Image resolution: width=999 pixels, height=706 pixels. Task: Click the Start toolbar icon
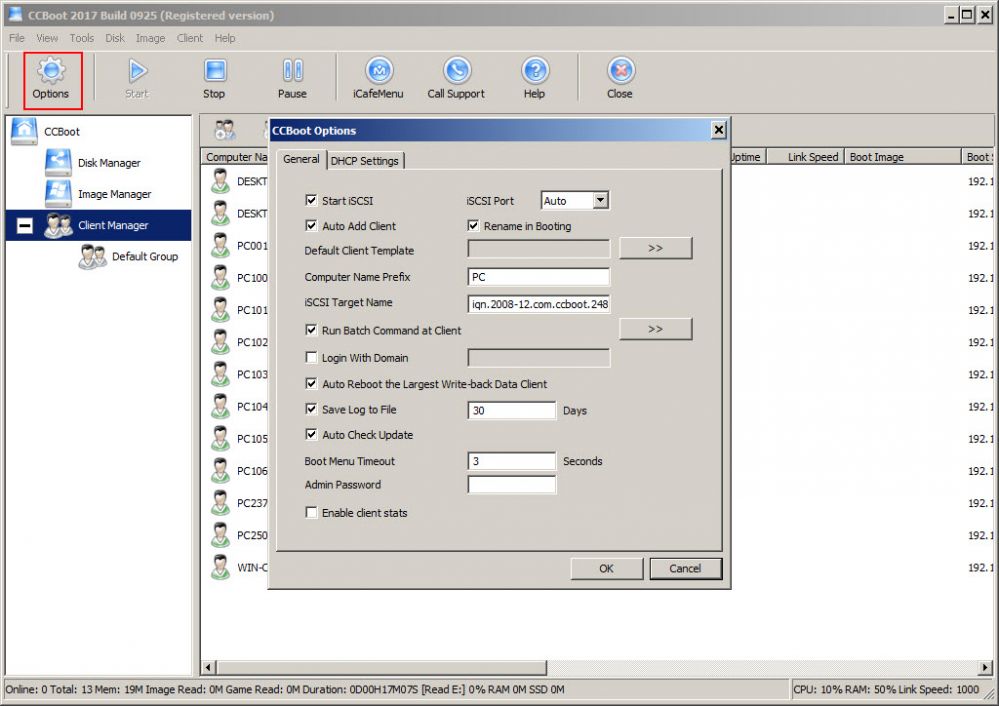[x=136, y=71]
